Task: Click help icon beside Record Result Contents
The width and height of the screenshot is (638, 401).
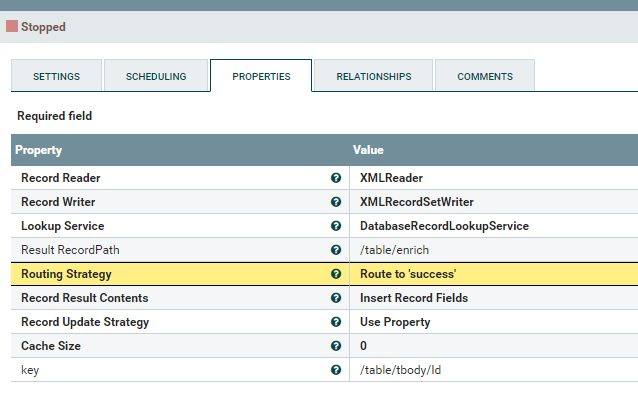Action: [336, 298]
